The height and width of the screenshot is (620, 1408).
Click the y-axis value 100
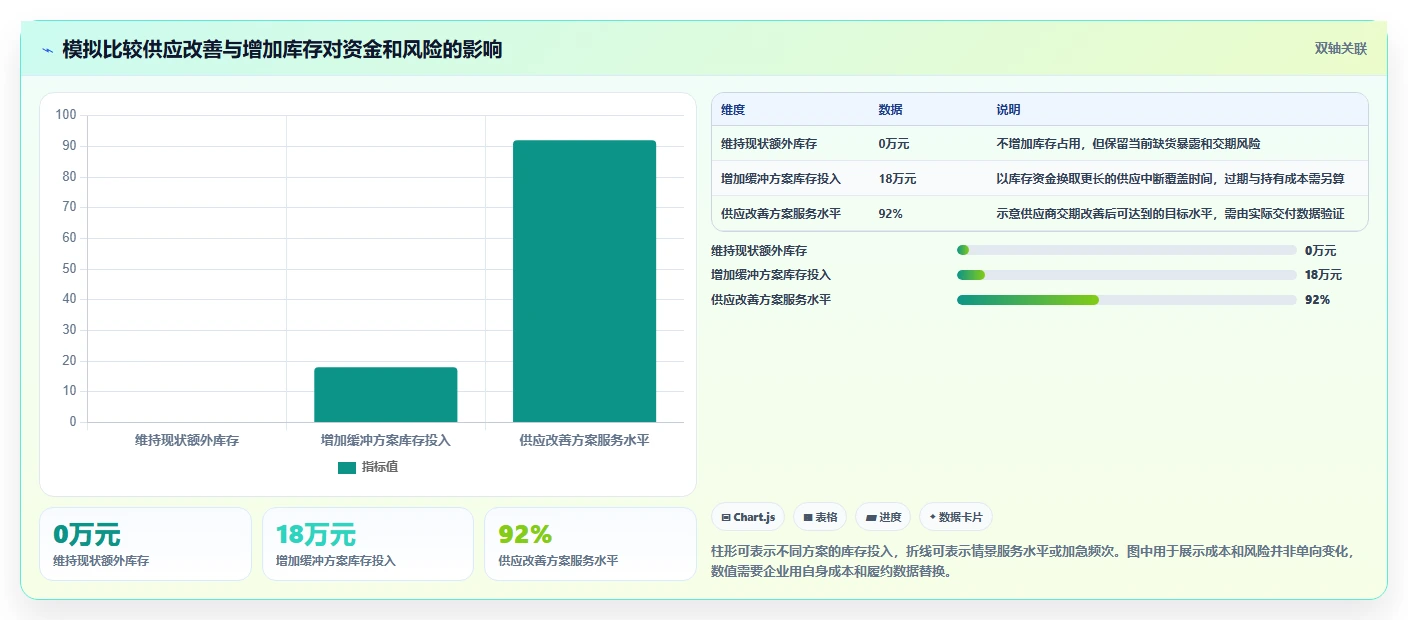point(66,115)
